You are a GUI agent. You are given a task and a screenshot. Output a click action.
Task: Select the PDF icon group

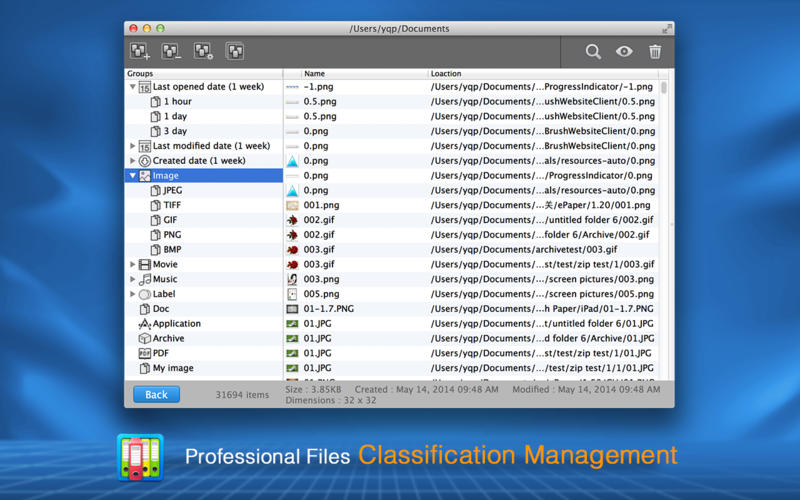tap(145, 353)
